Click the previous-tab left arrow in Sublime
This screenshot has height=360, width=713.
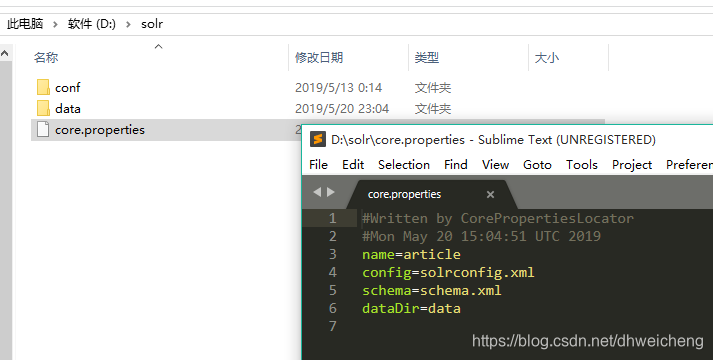pyautogui.click(x=317, y=192)
